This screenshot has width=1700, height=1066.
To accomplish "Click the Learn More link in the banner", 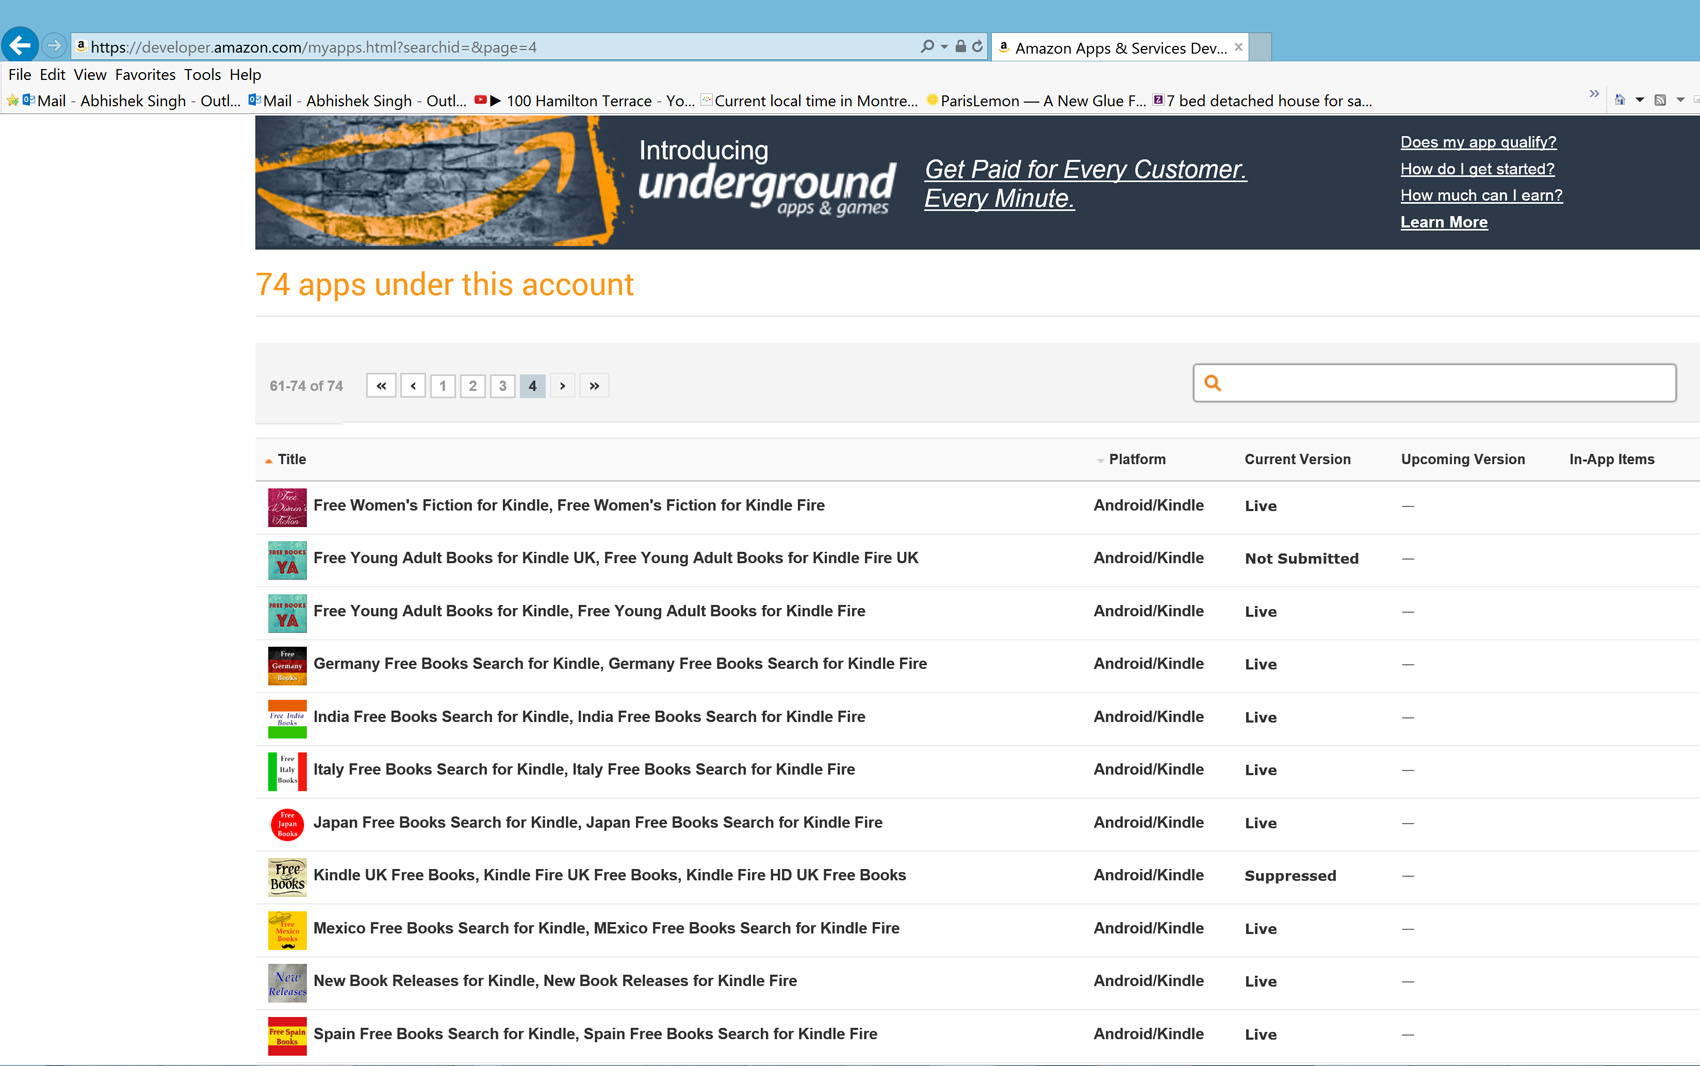I will [1444, 222].
